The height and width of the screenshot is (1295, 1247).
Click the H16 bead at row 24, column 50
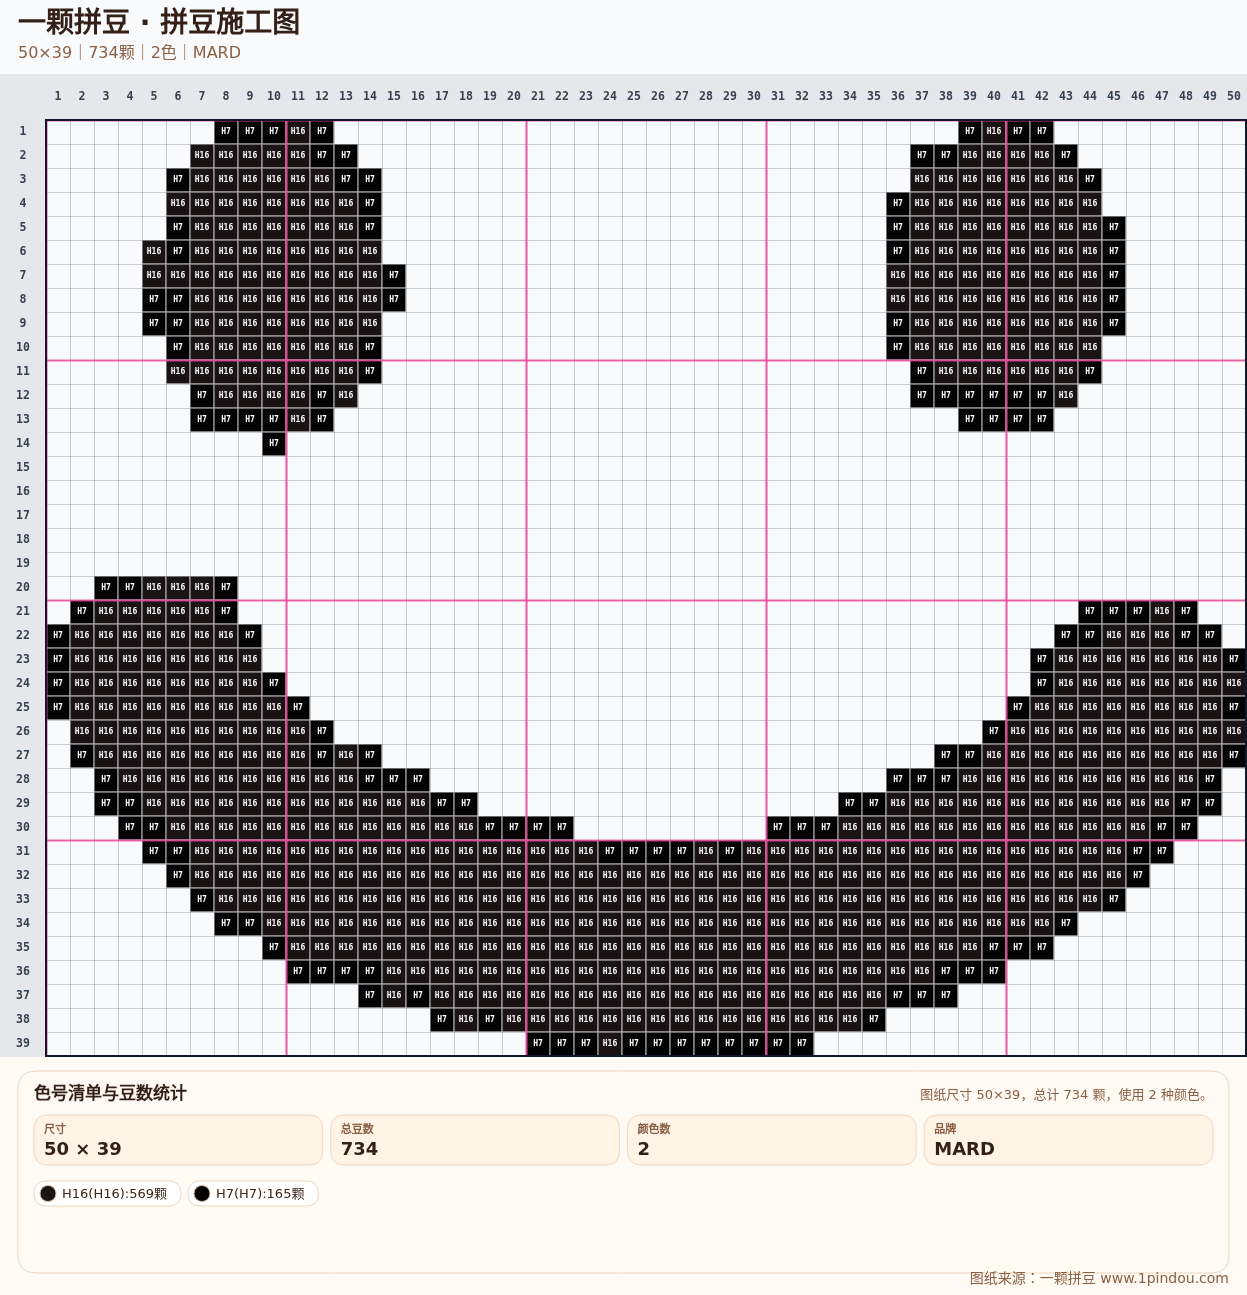(1234, 683)
